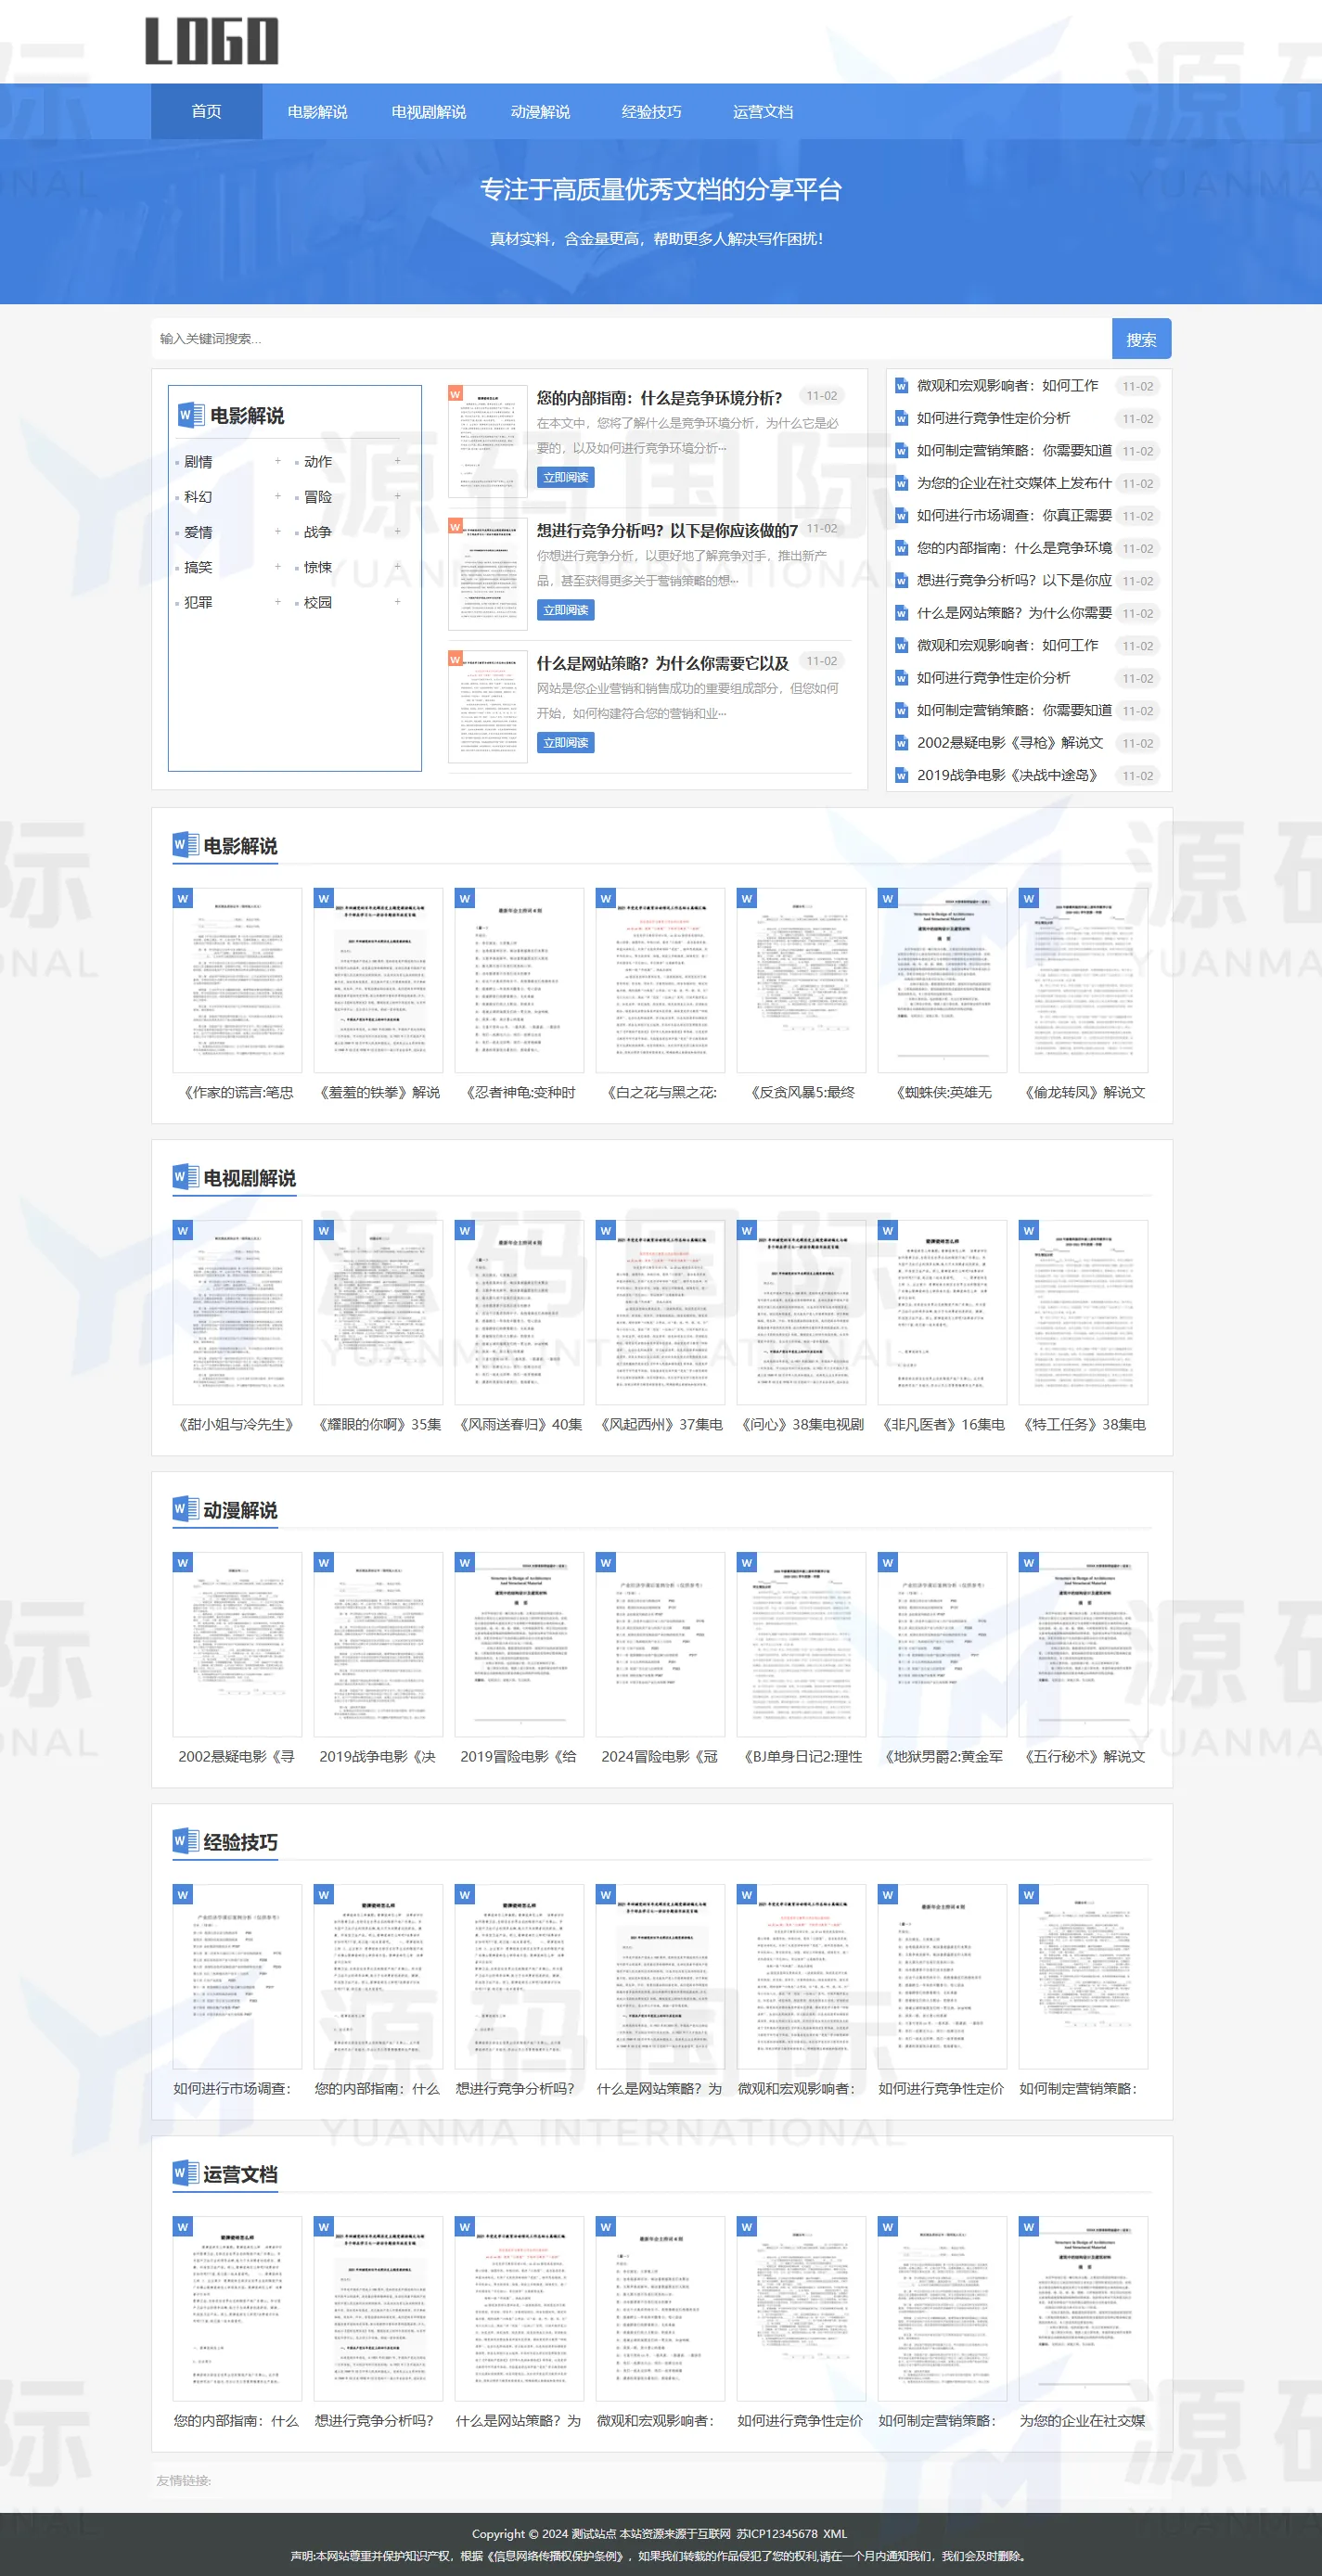This screenshot has width=1322, height=2576.
Task: Click the Word icon beside the 经验技巧 section heading
Action: point(185,1841)
